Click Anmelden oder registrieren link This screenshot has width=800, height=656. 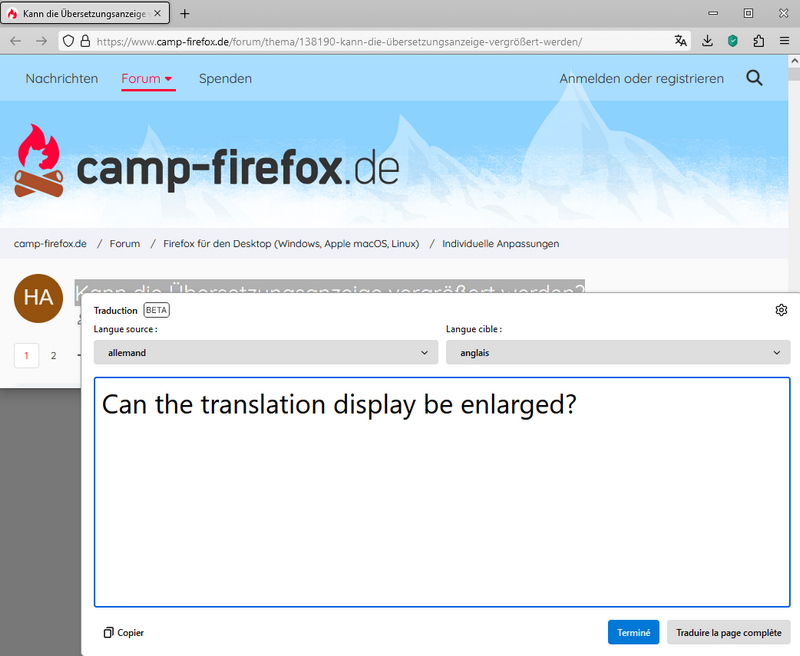click(641, 78)
